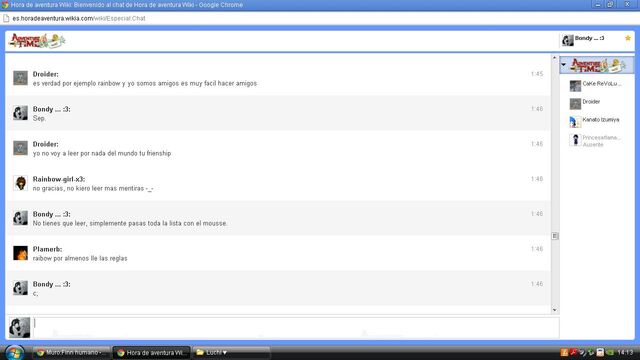
Task: Open Bondy's avatar in the top-right user box
Action: [x=567, y=40]
